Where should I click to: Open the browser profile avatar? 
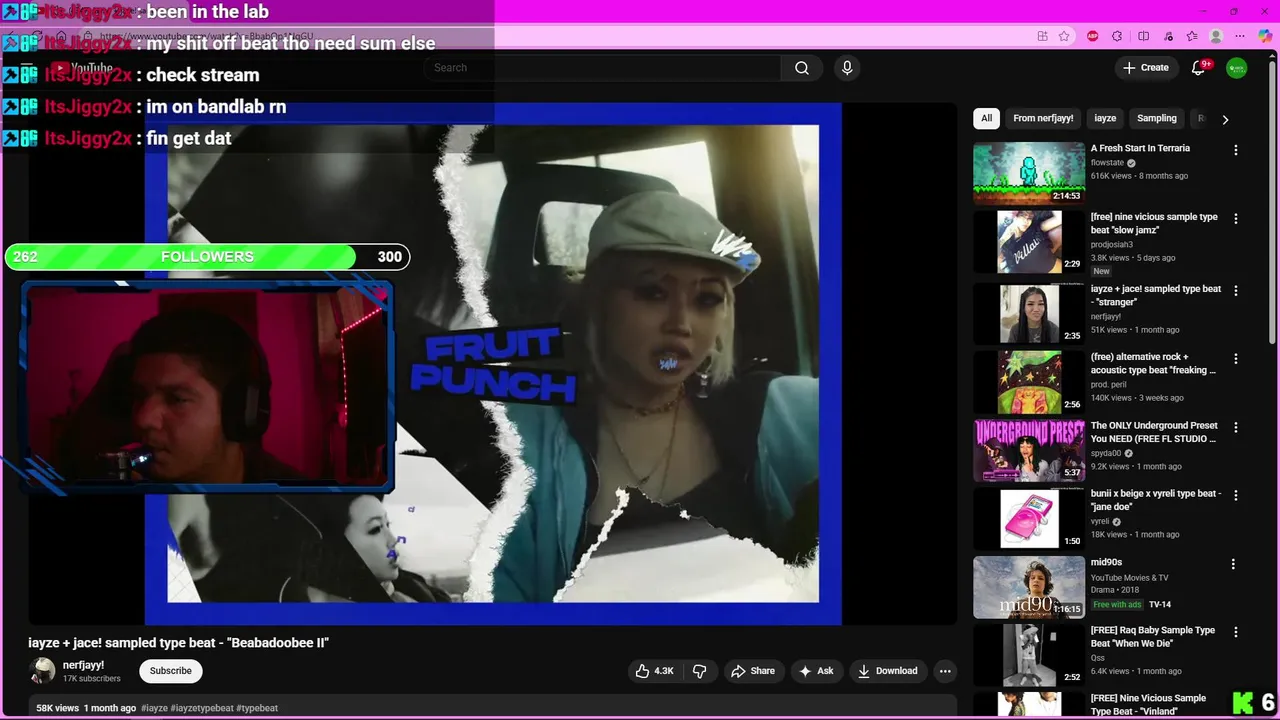pos(1216,36)
